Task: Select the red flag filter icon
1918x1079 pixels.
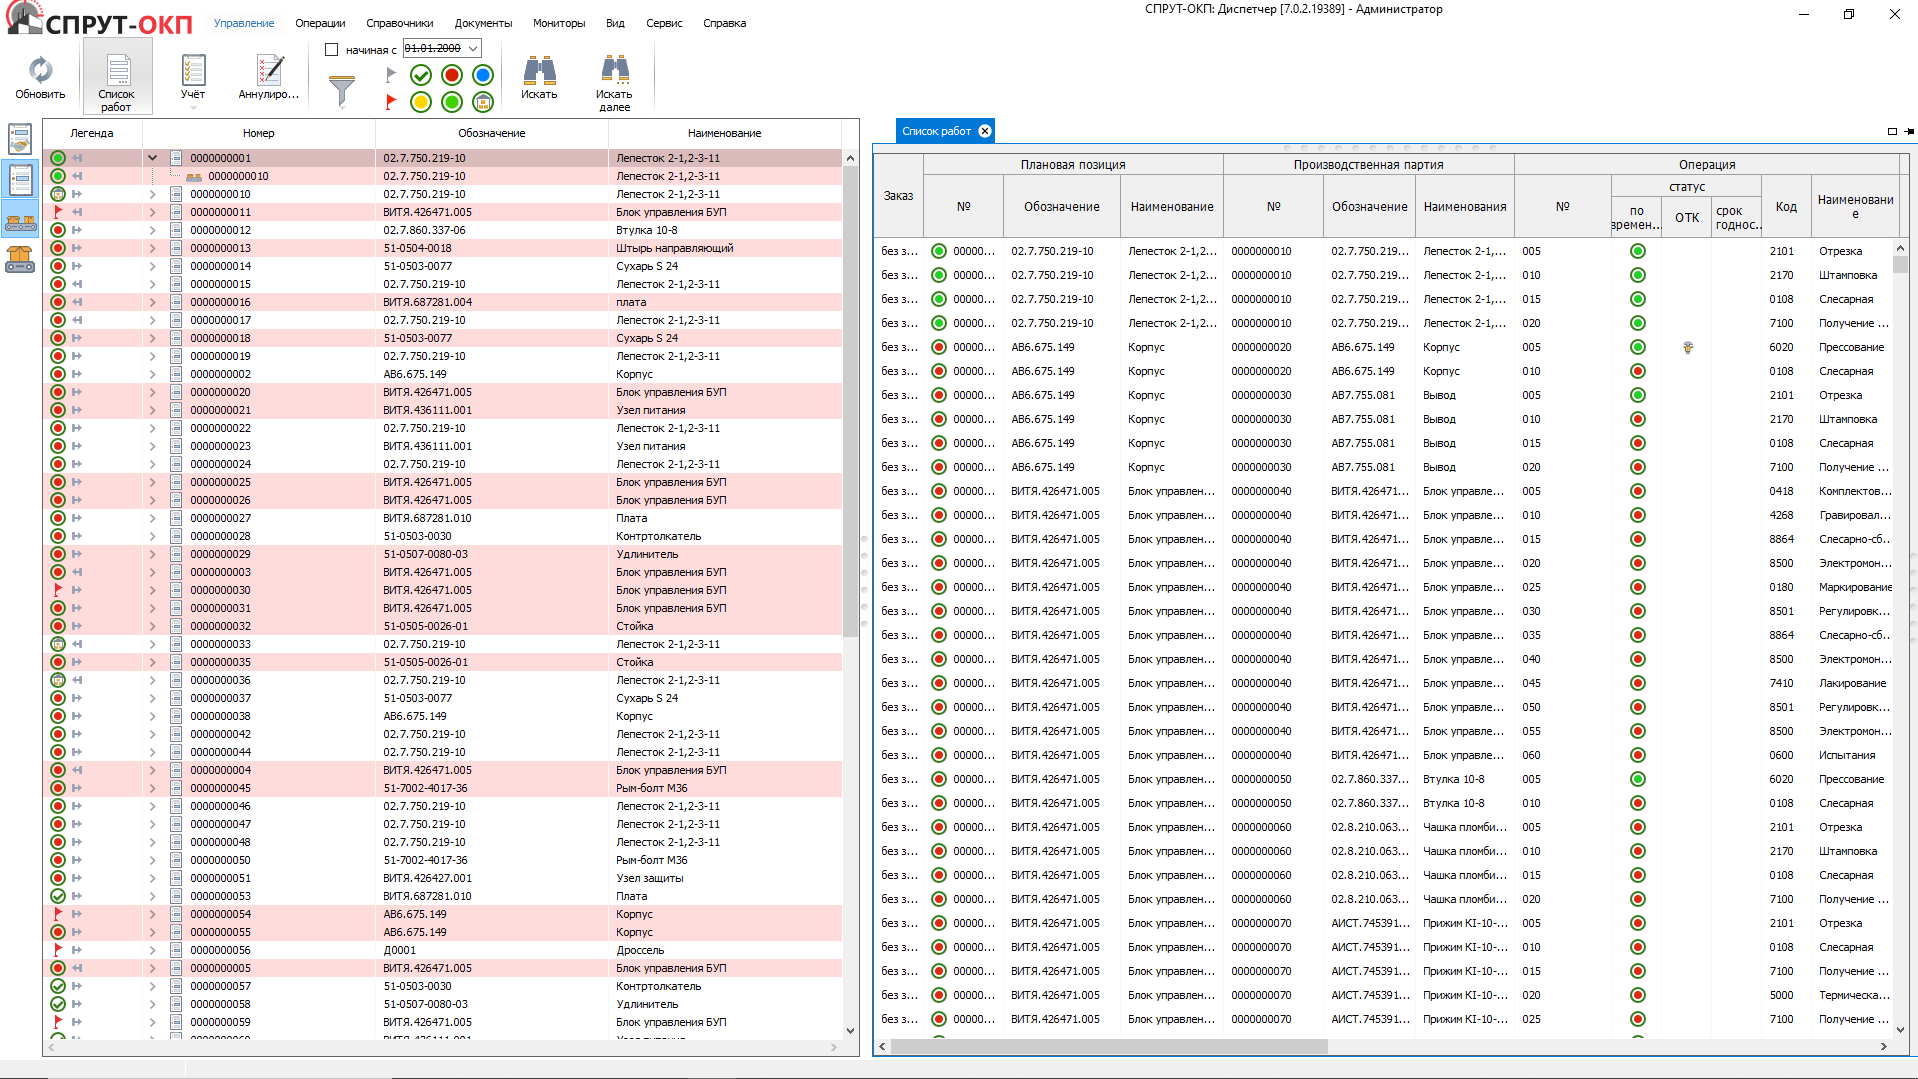Action: coord(391,101)
